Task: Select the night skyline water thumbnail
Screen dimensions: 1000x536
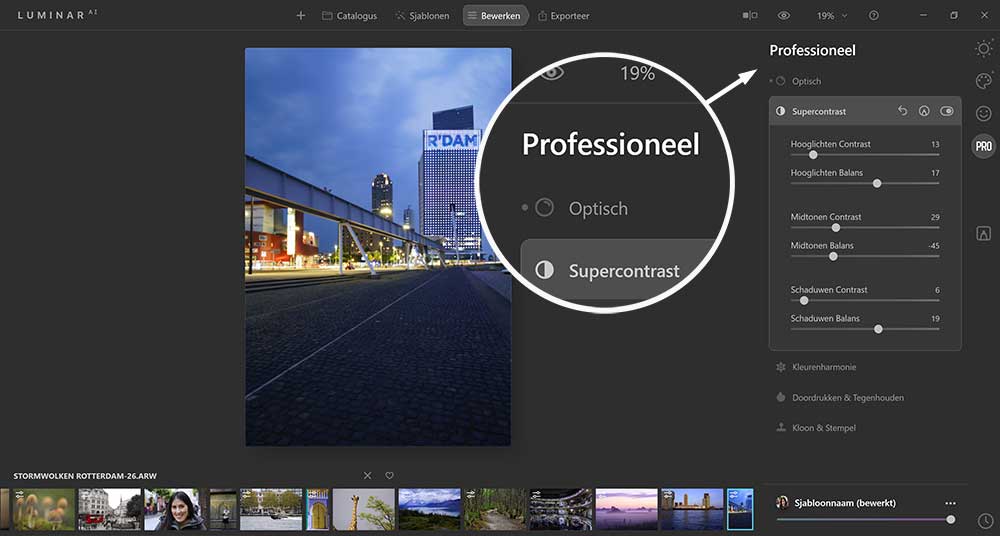Action: pyautogui.click(x=693, y=509)
